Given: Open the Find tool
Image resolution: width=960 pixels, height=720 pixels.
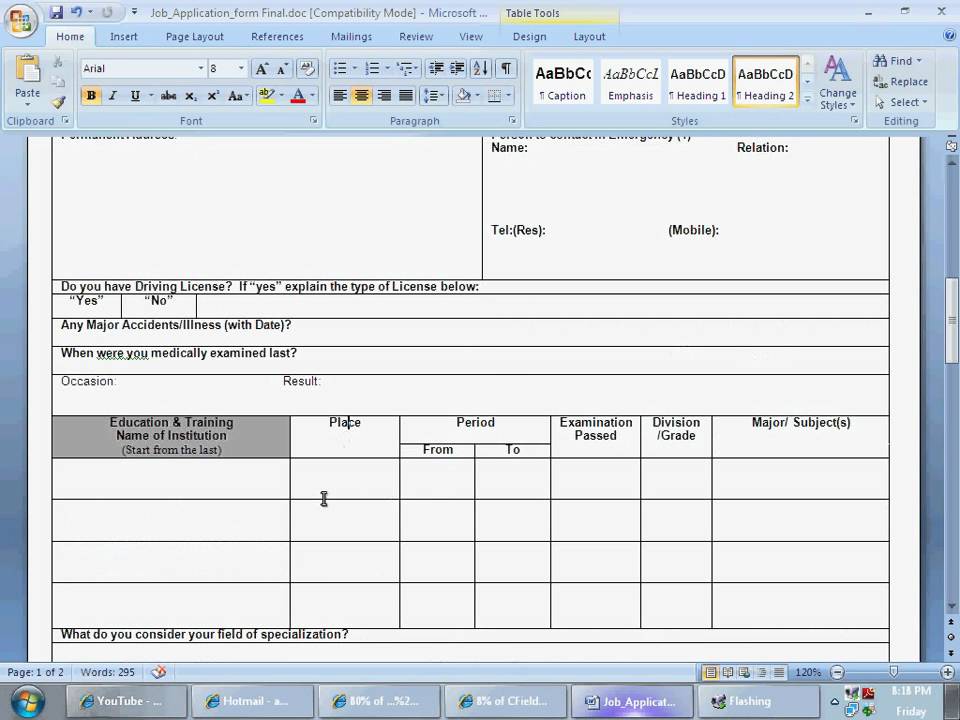Looking at the screenshot, I should (x=897, y=61).
